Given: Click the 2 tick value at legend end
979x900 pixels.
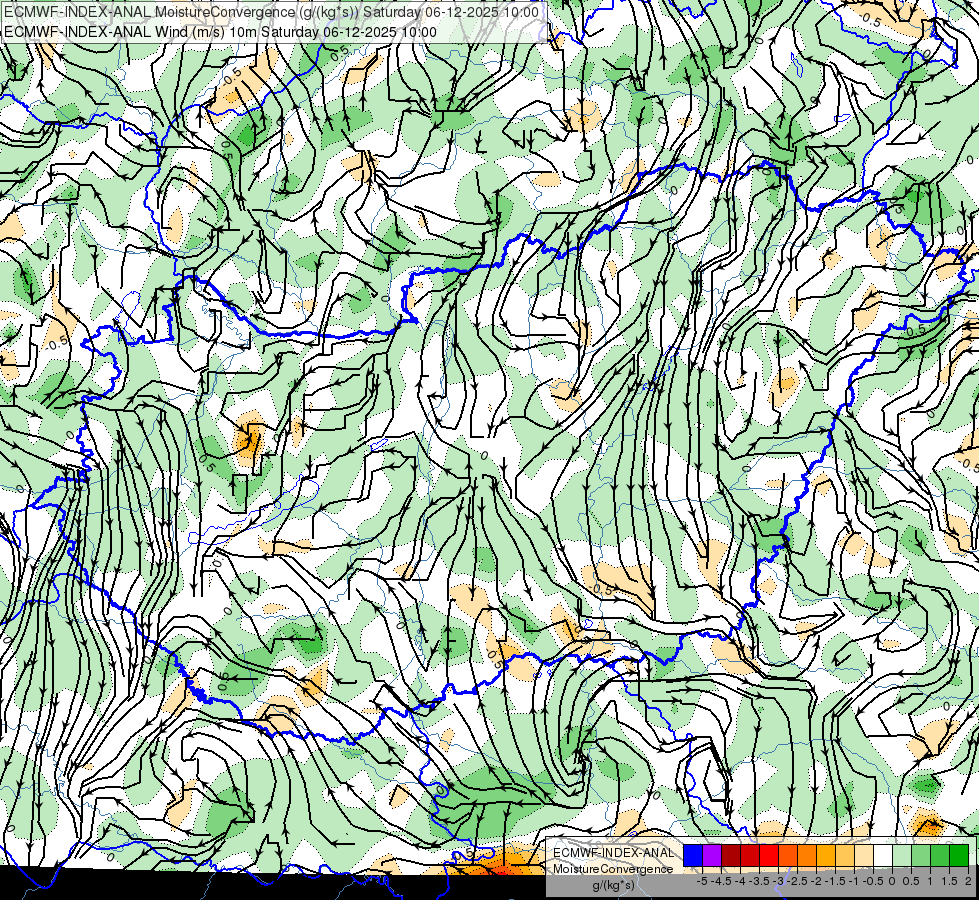Looking at the screenshot, I should point(968,881).
